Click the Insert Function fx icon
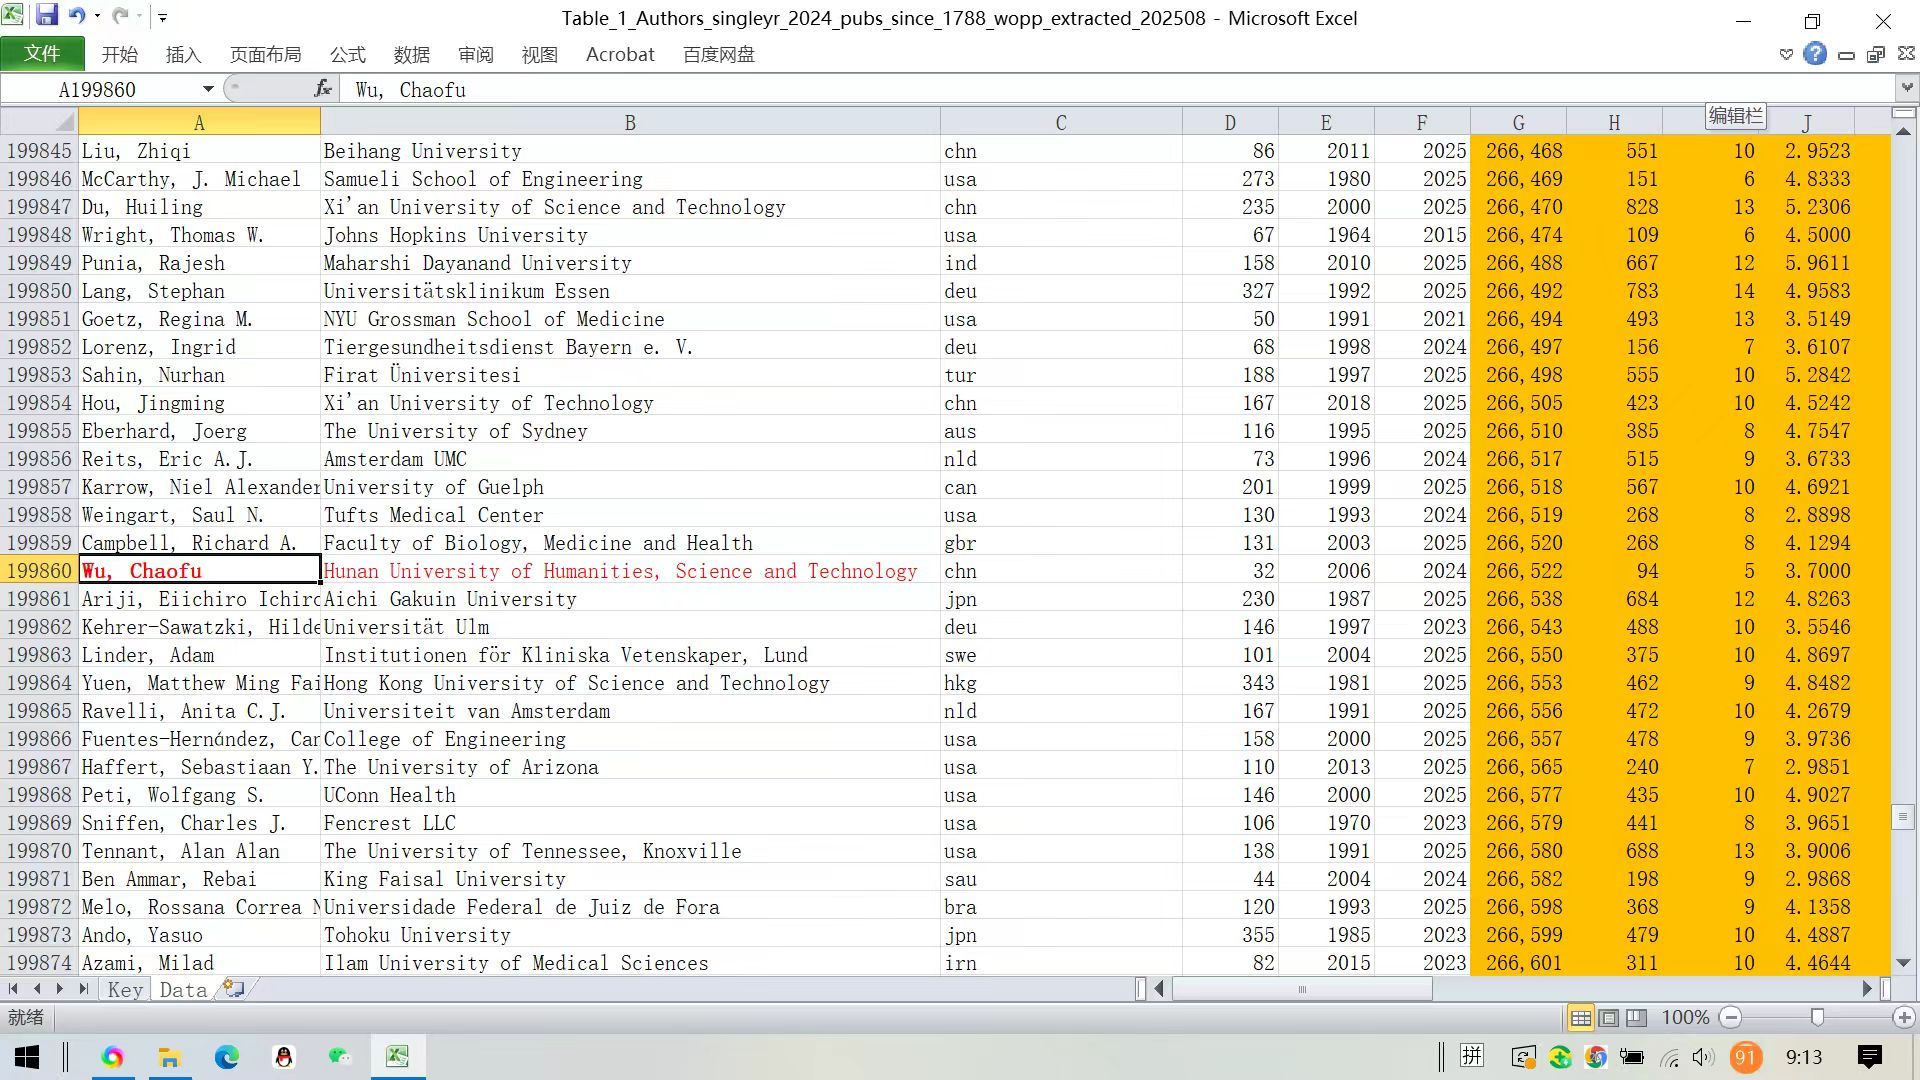This screenshot has height=1080, width=1920. click(323, 89)
